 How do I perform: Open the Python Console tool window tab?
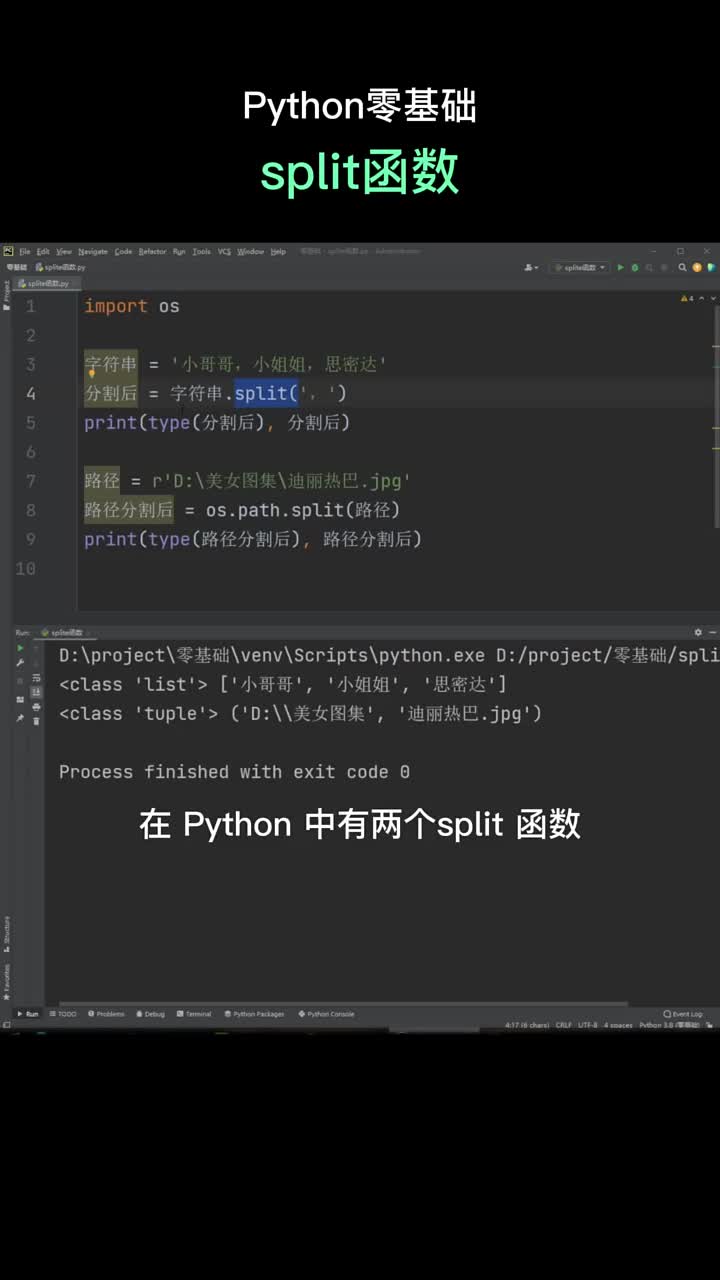[x=326, y=1014]
